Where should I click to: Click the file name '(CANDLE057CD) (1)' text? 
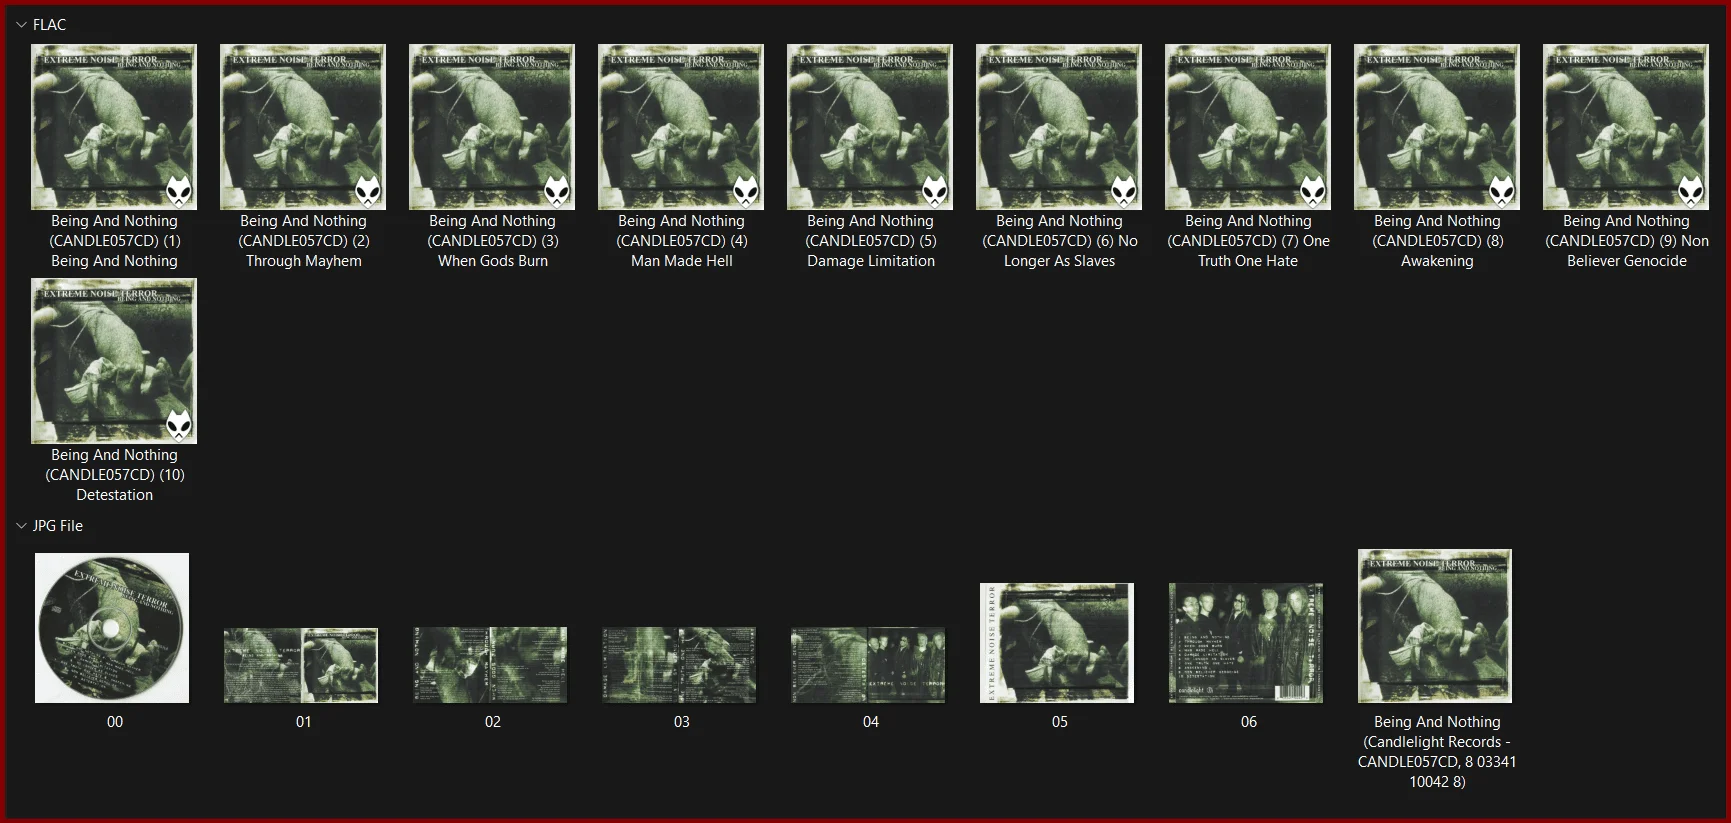pos(115,241)
